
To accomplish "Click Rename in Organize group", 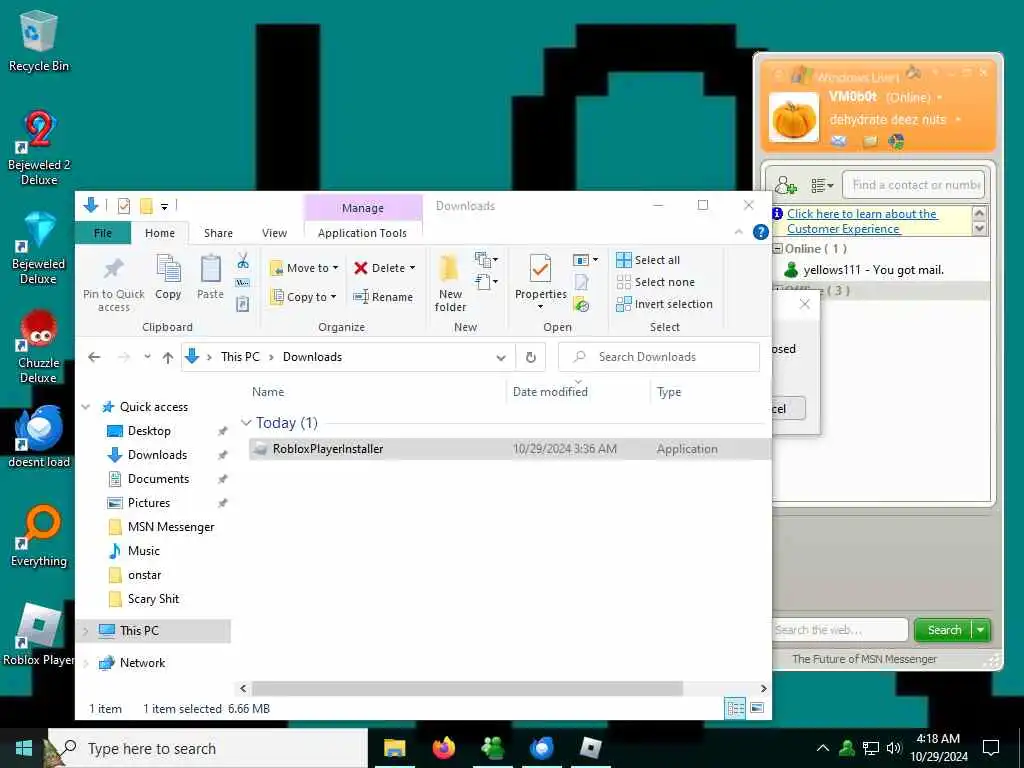I will 383,296.
